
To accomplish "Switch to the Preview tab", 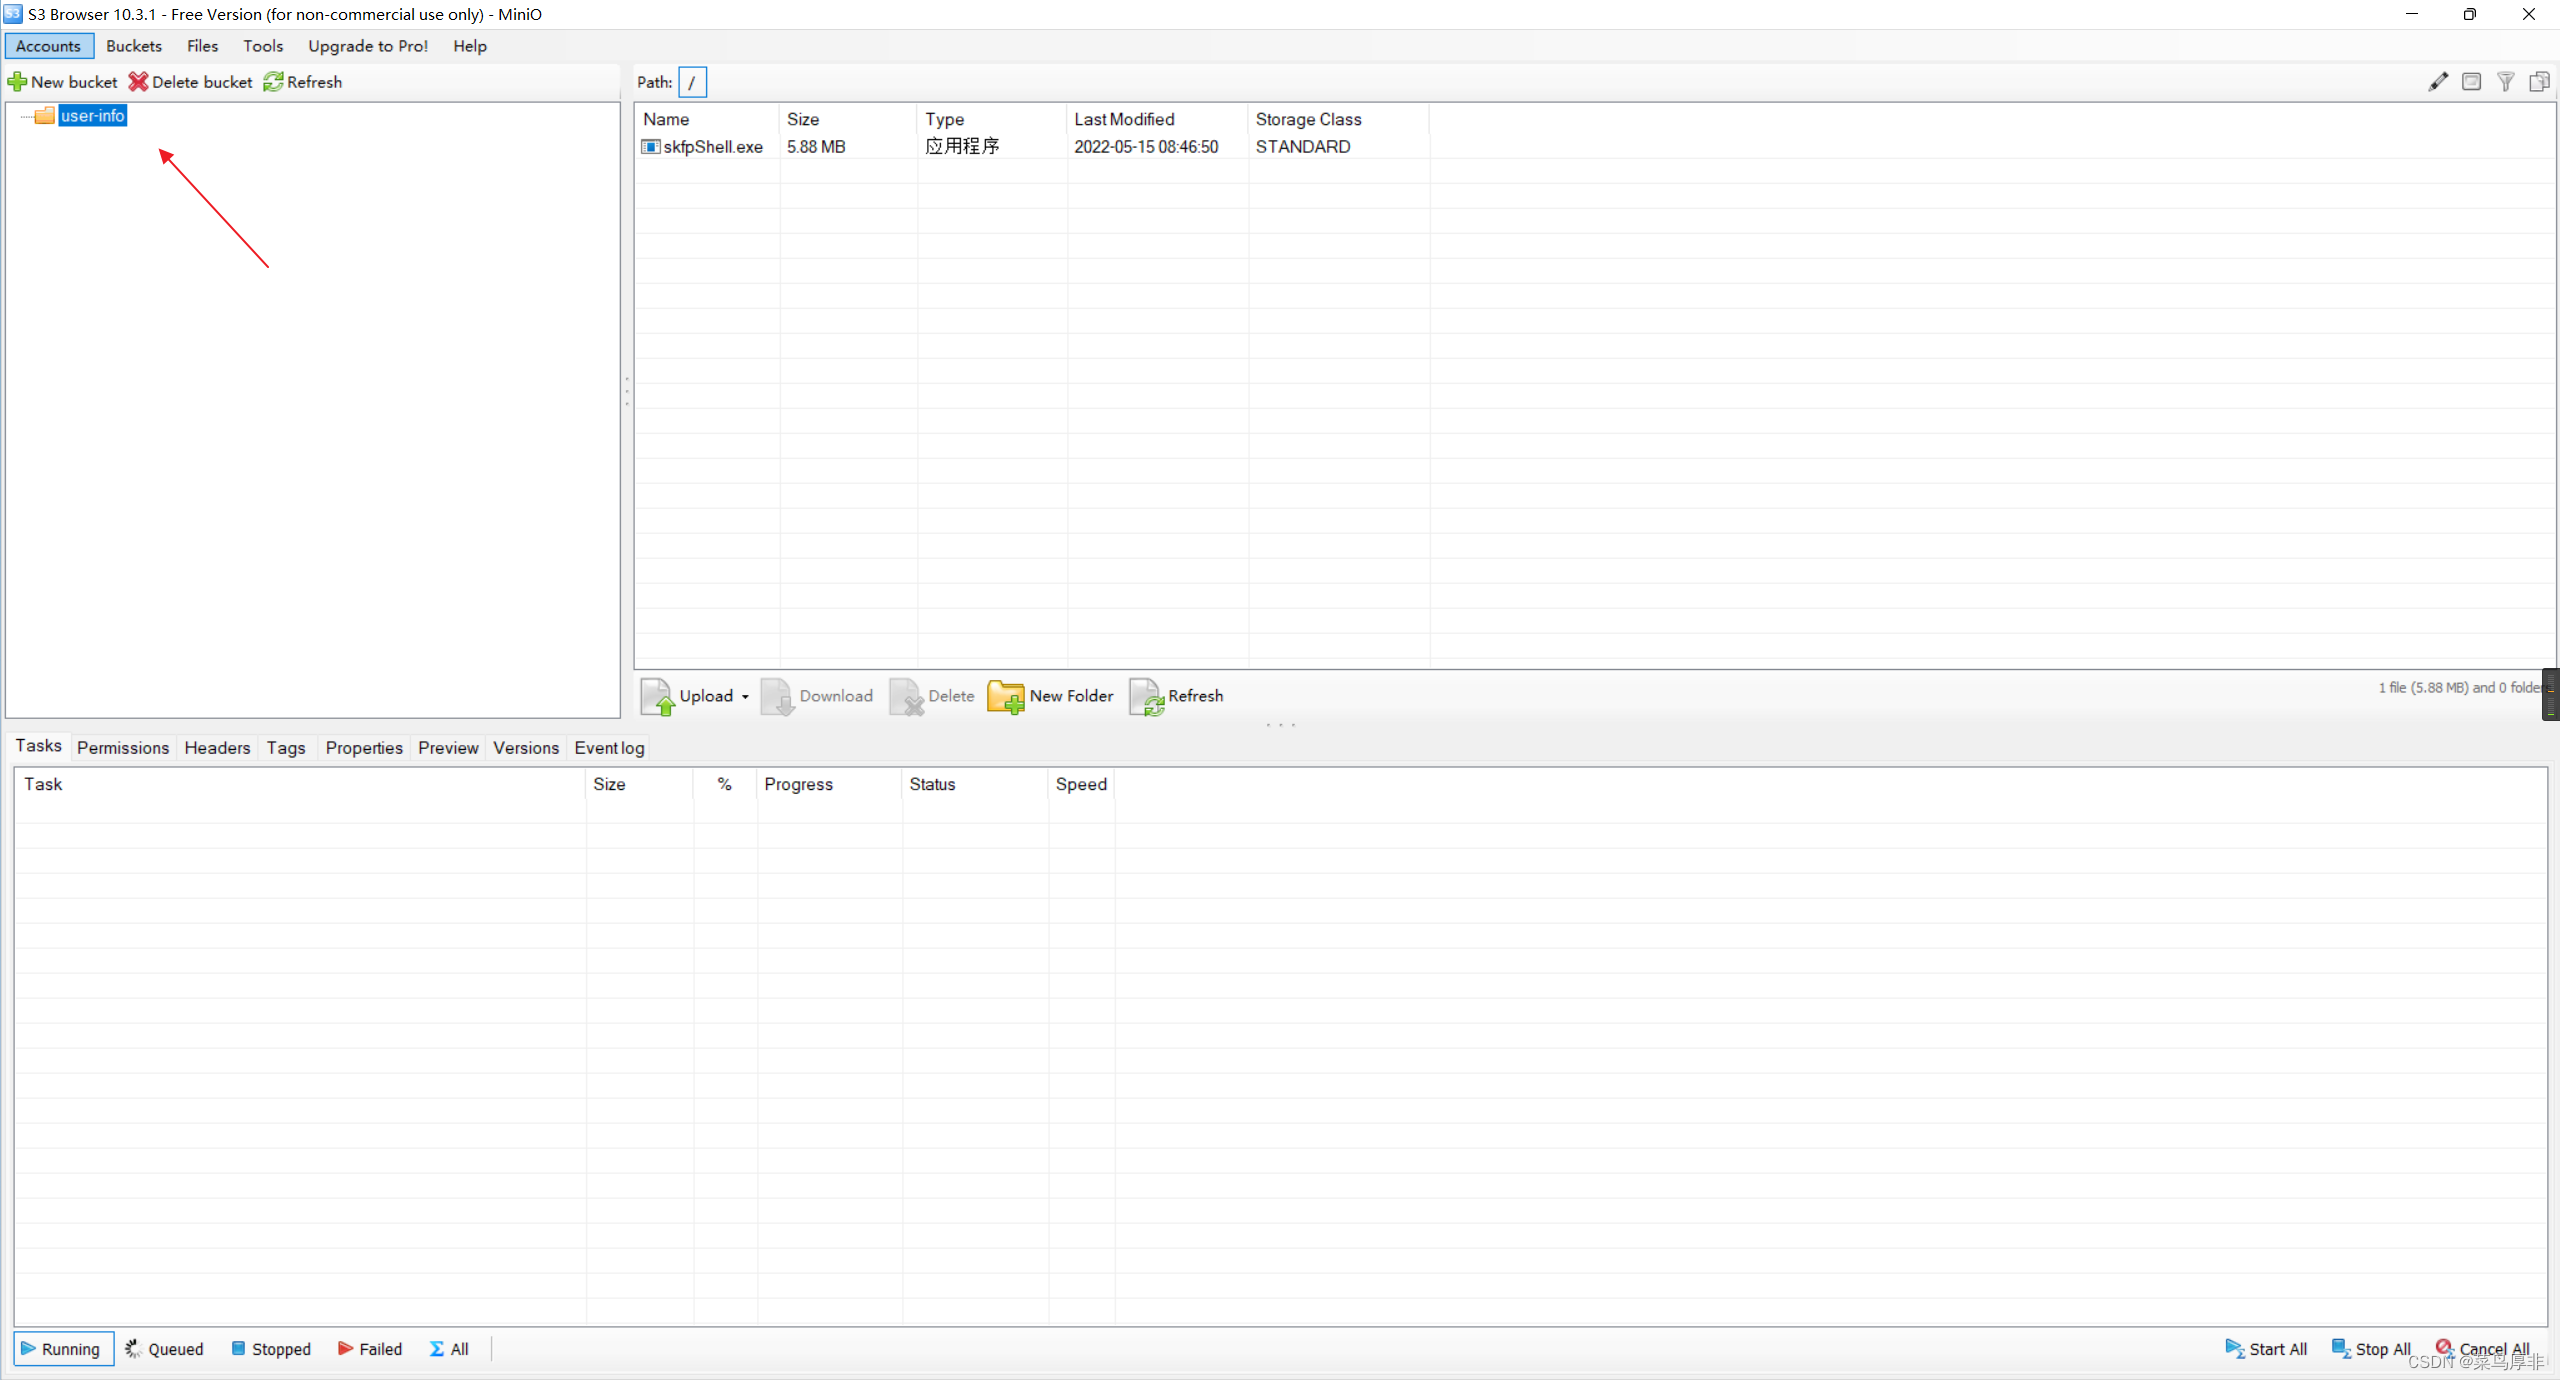I will tap(448, 748).
